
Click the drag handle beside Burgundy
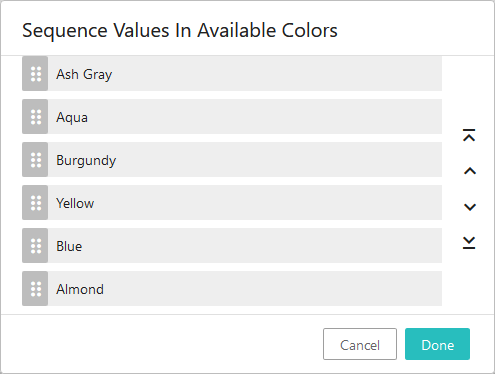[x=35, y=160]
